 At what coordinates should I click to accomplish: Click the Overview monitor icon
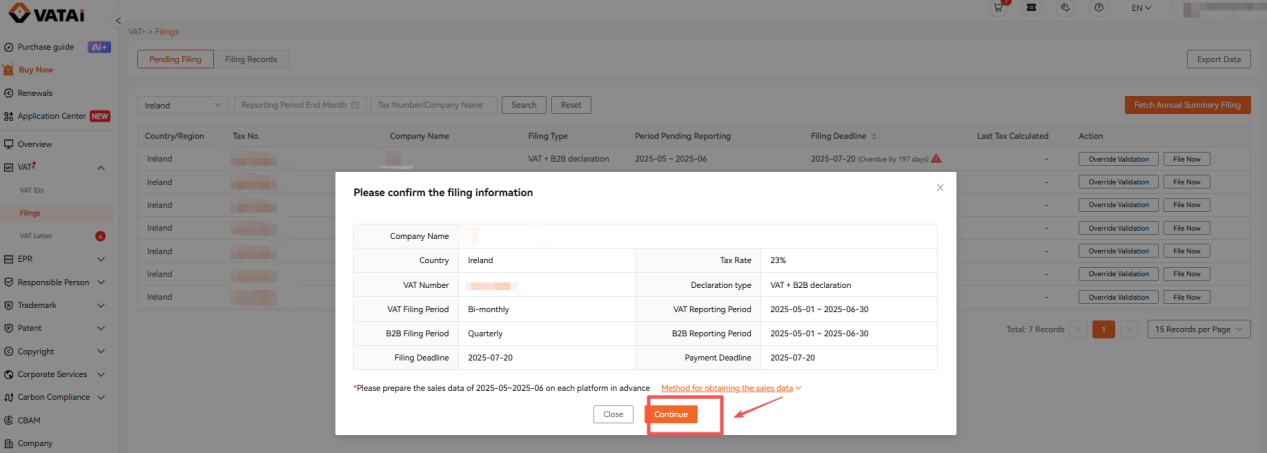pyautogui.click(x=9, y=144)
